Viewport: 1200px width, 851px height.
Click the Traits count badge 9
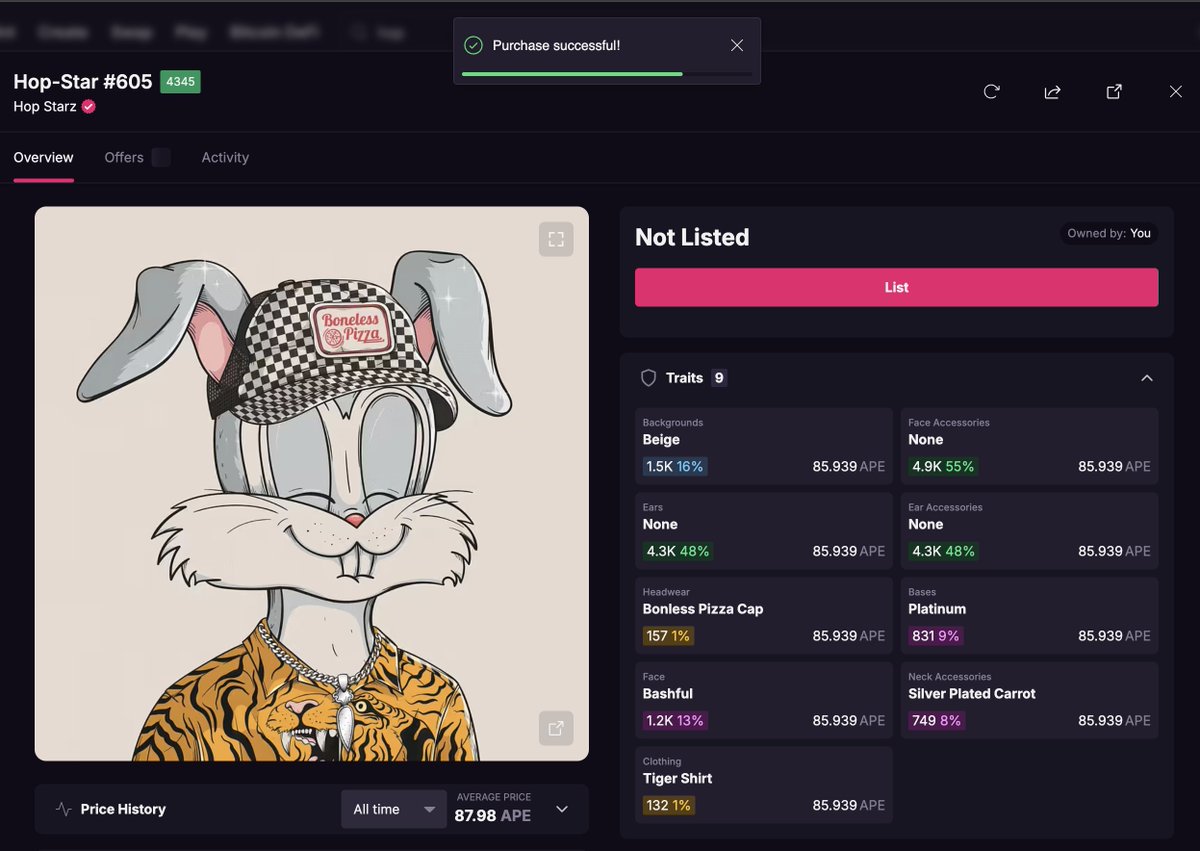coord(719,378)
